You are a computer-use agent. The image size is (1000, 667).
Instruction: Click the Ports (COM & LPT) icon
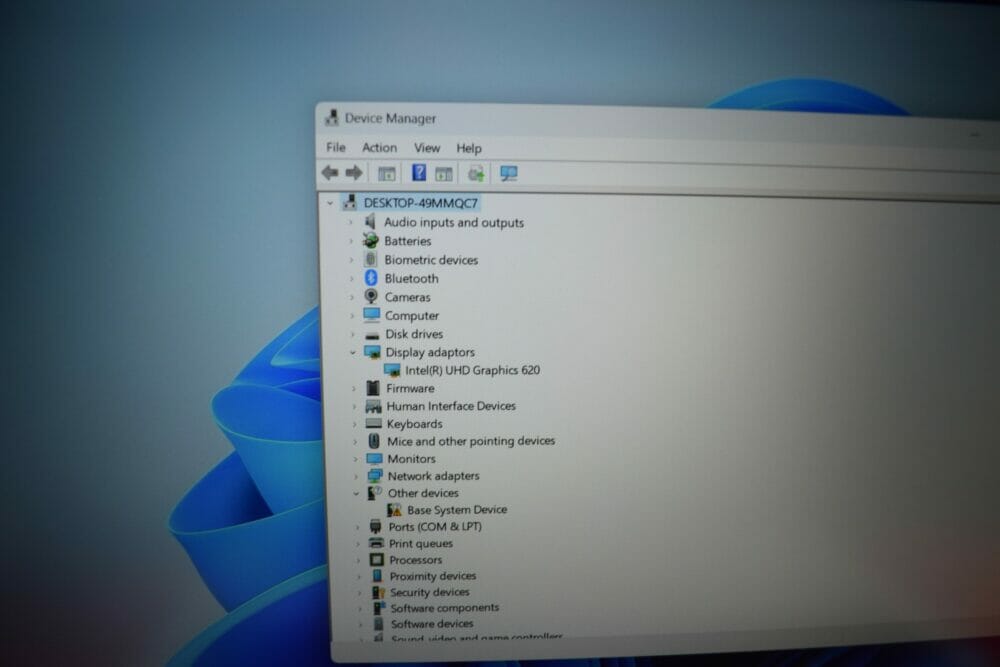coord(376,526)
